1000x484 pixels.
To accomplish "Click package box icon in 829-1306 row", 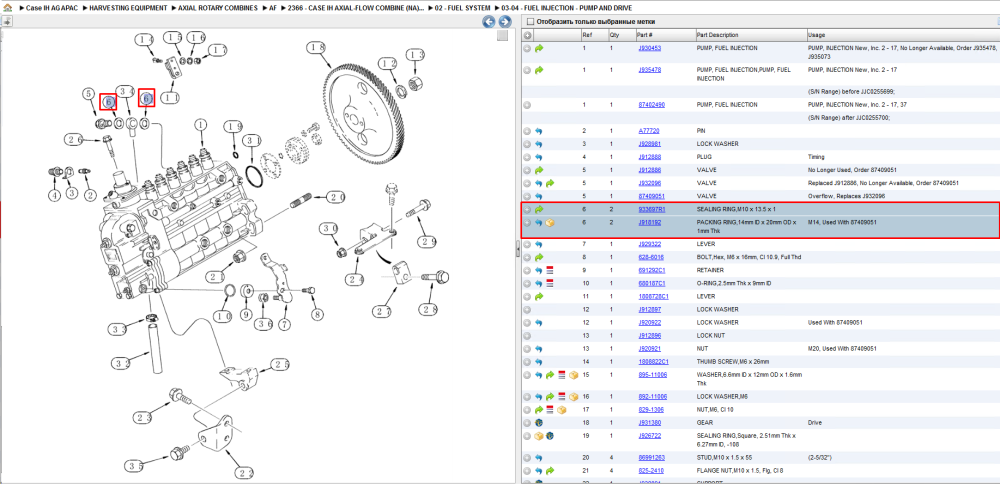I will pos(561,409).
